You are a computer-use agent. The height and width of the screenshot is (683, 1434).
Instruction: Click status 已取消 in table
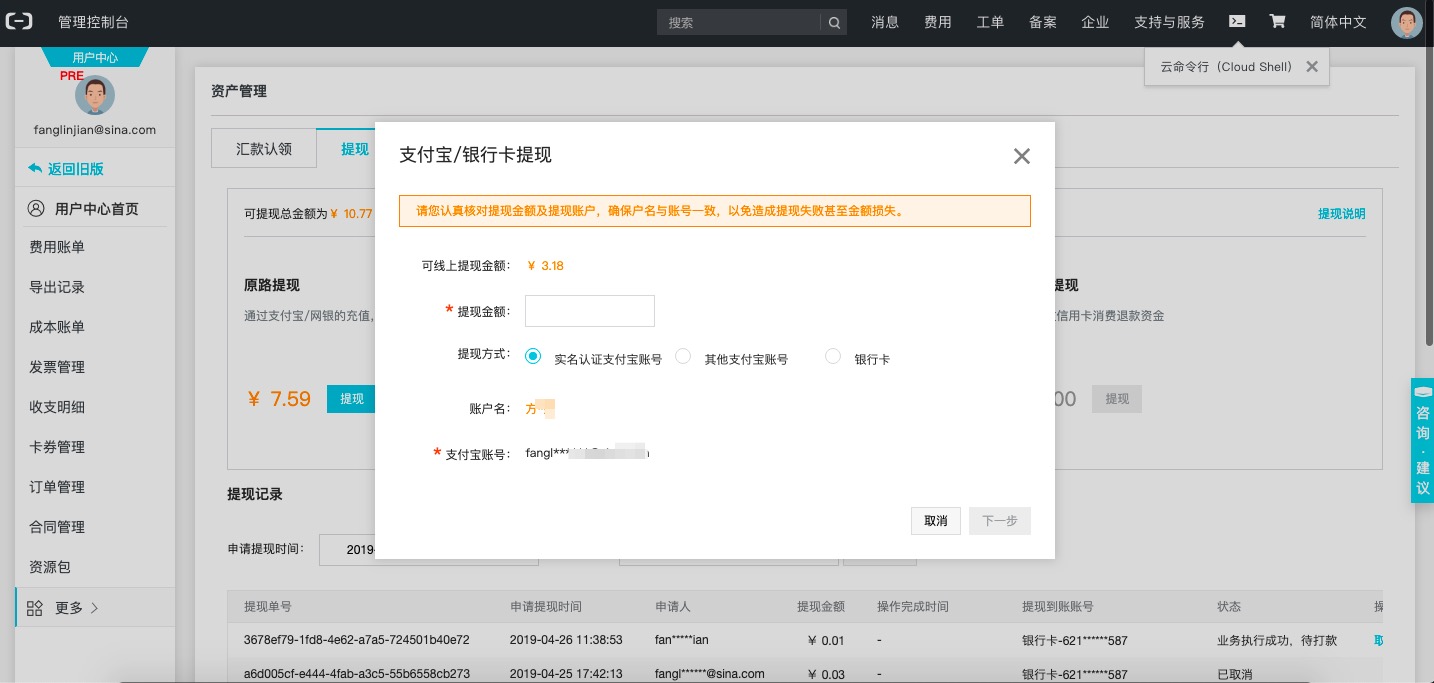tap(1234, 674)
